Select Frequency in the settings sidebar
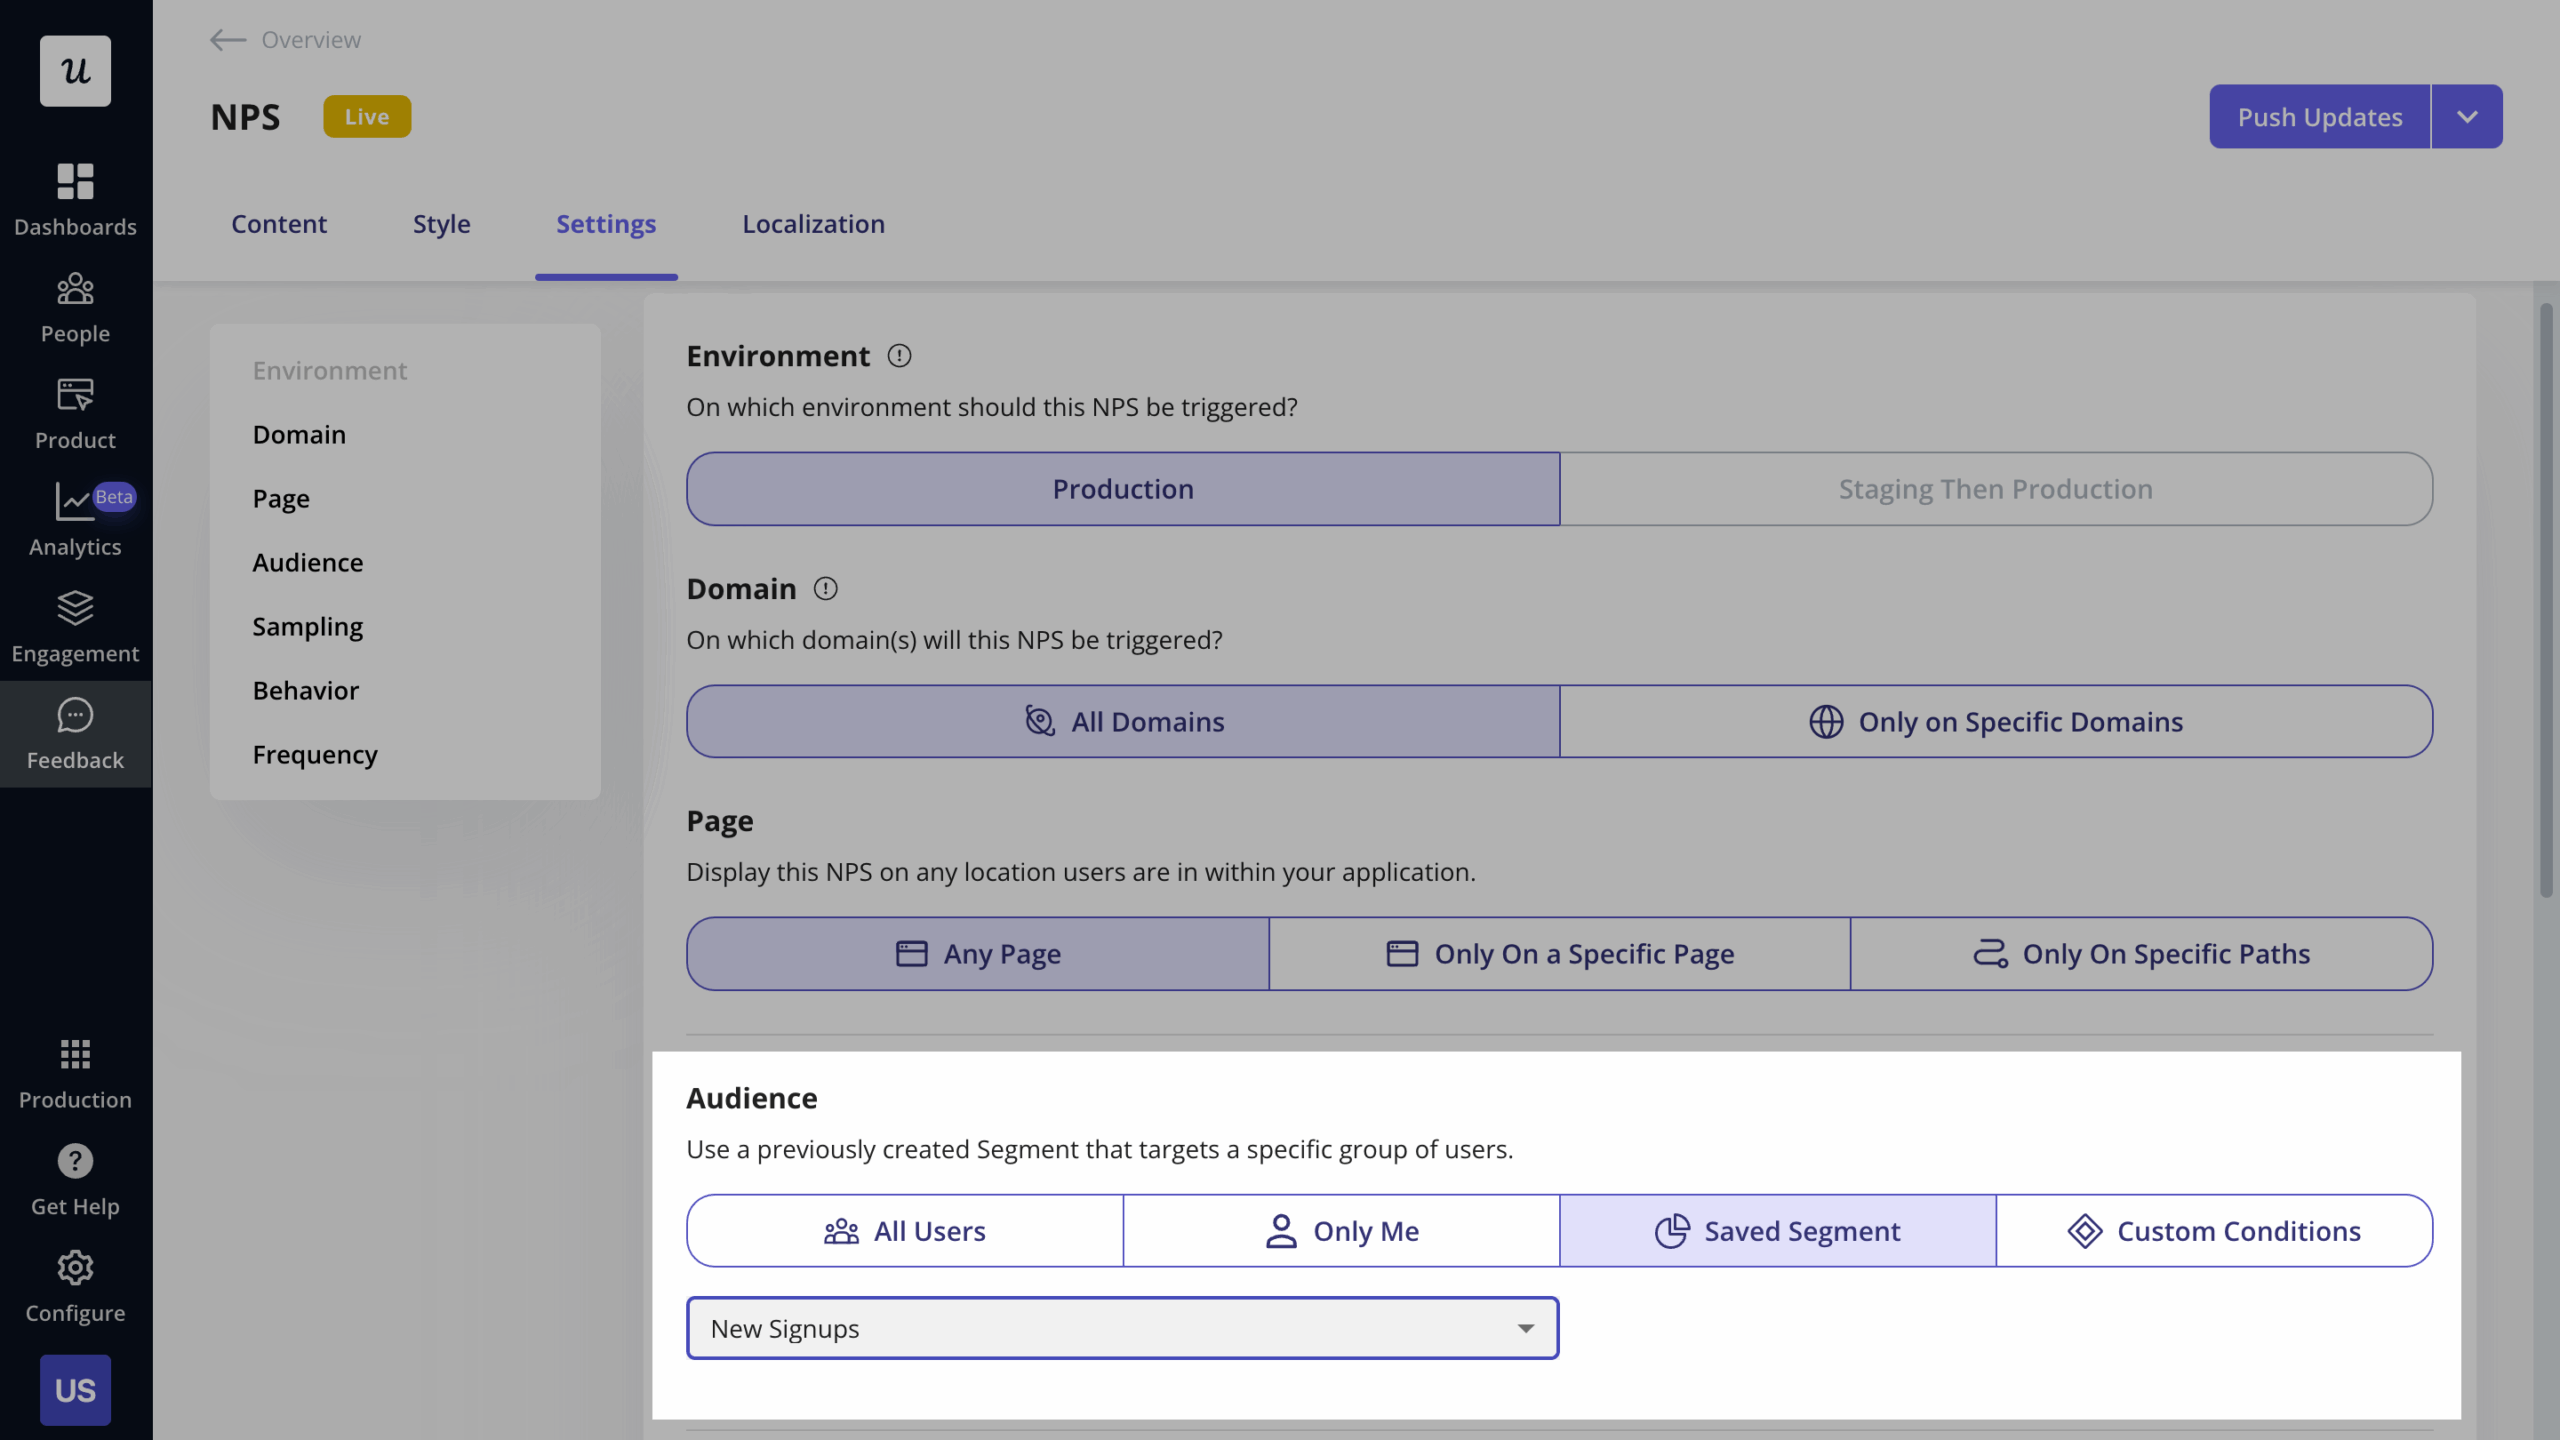The width and height of the screenshot is (2560, 1440). [x=315, y=754]
